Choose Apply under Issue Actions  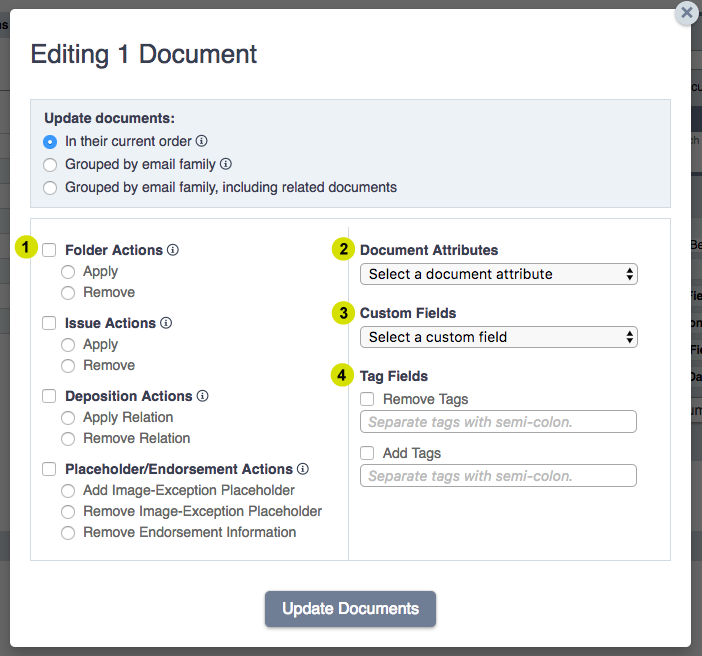(68, 345)
